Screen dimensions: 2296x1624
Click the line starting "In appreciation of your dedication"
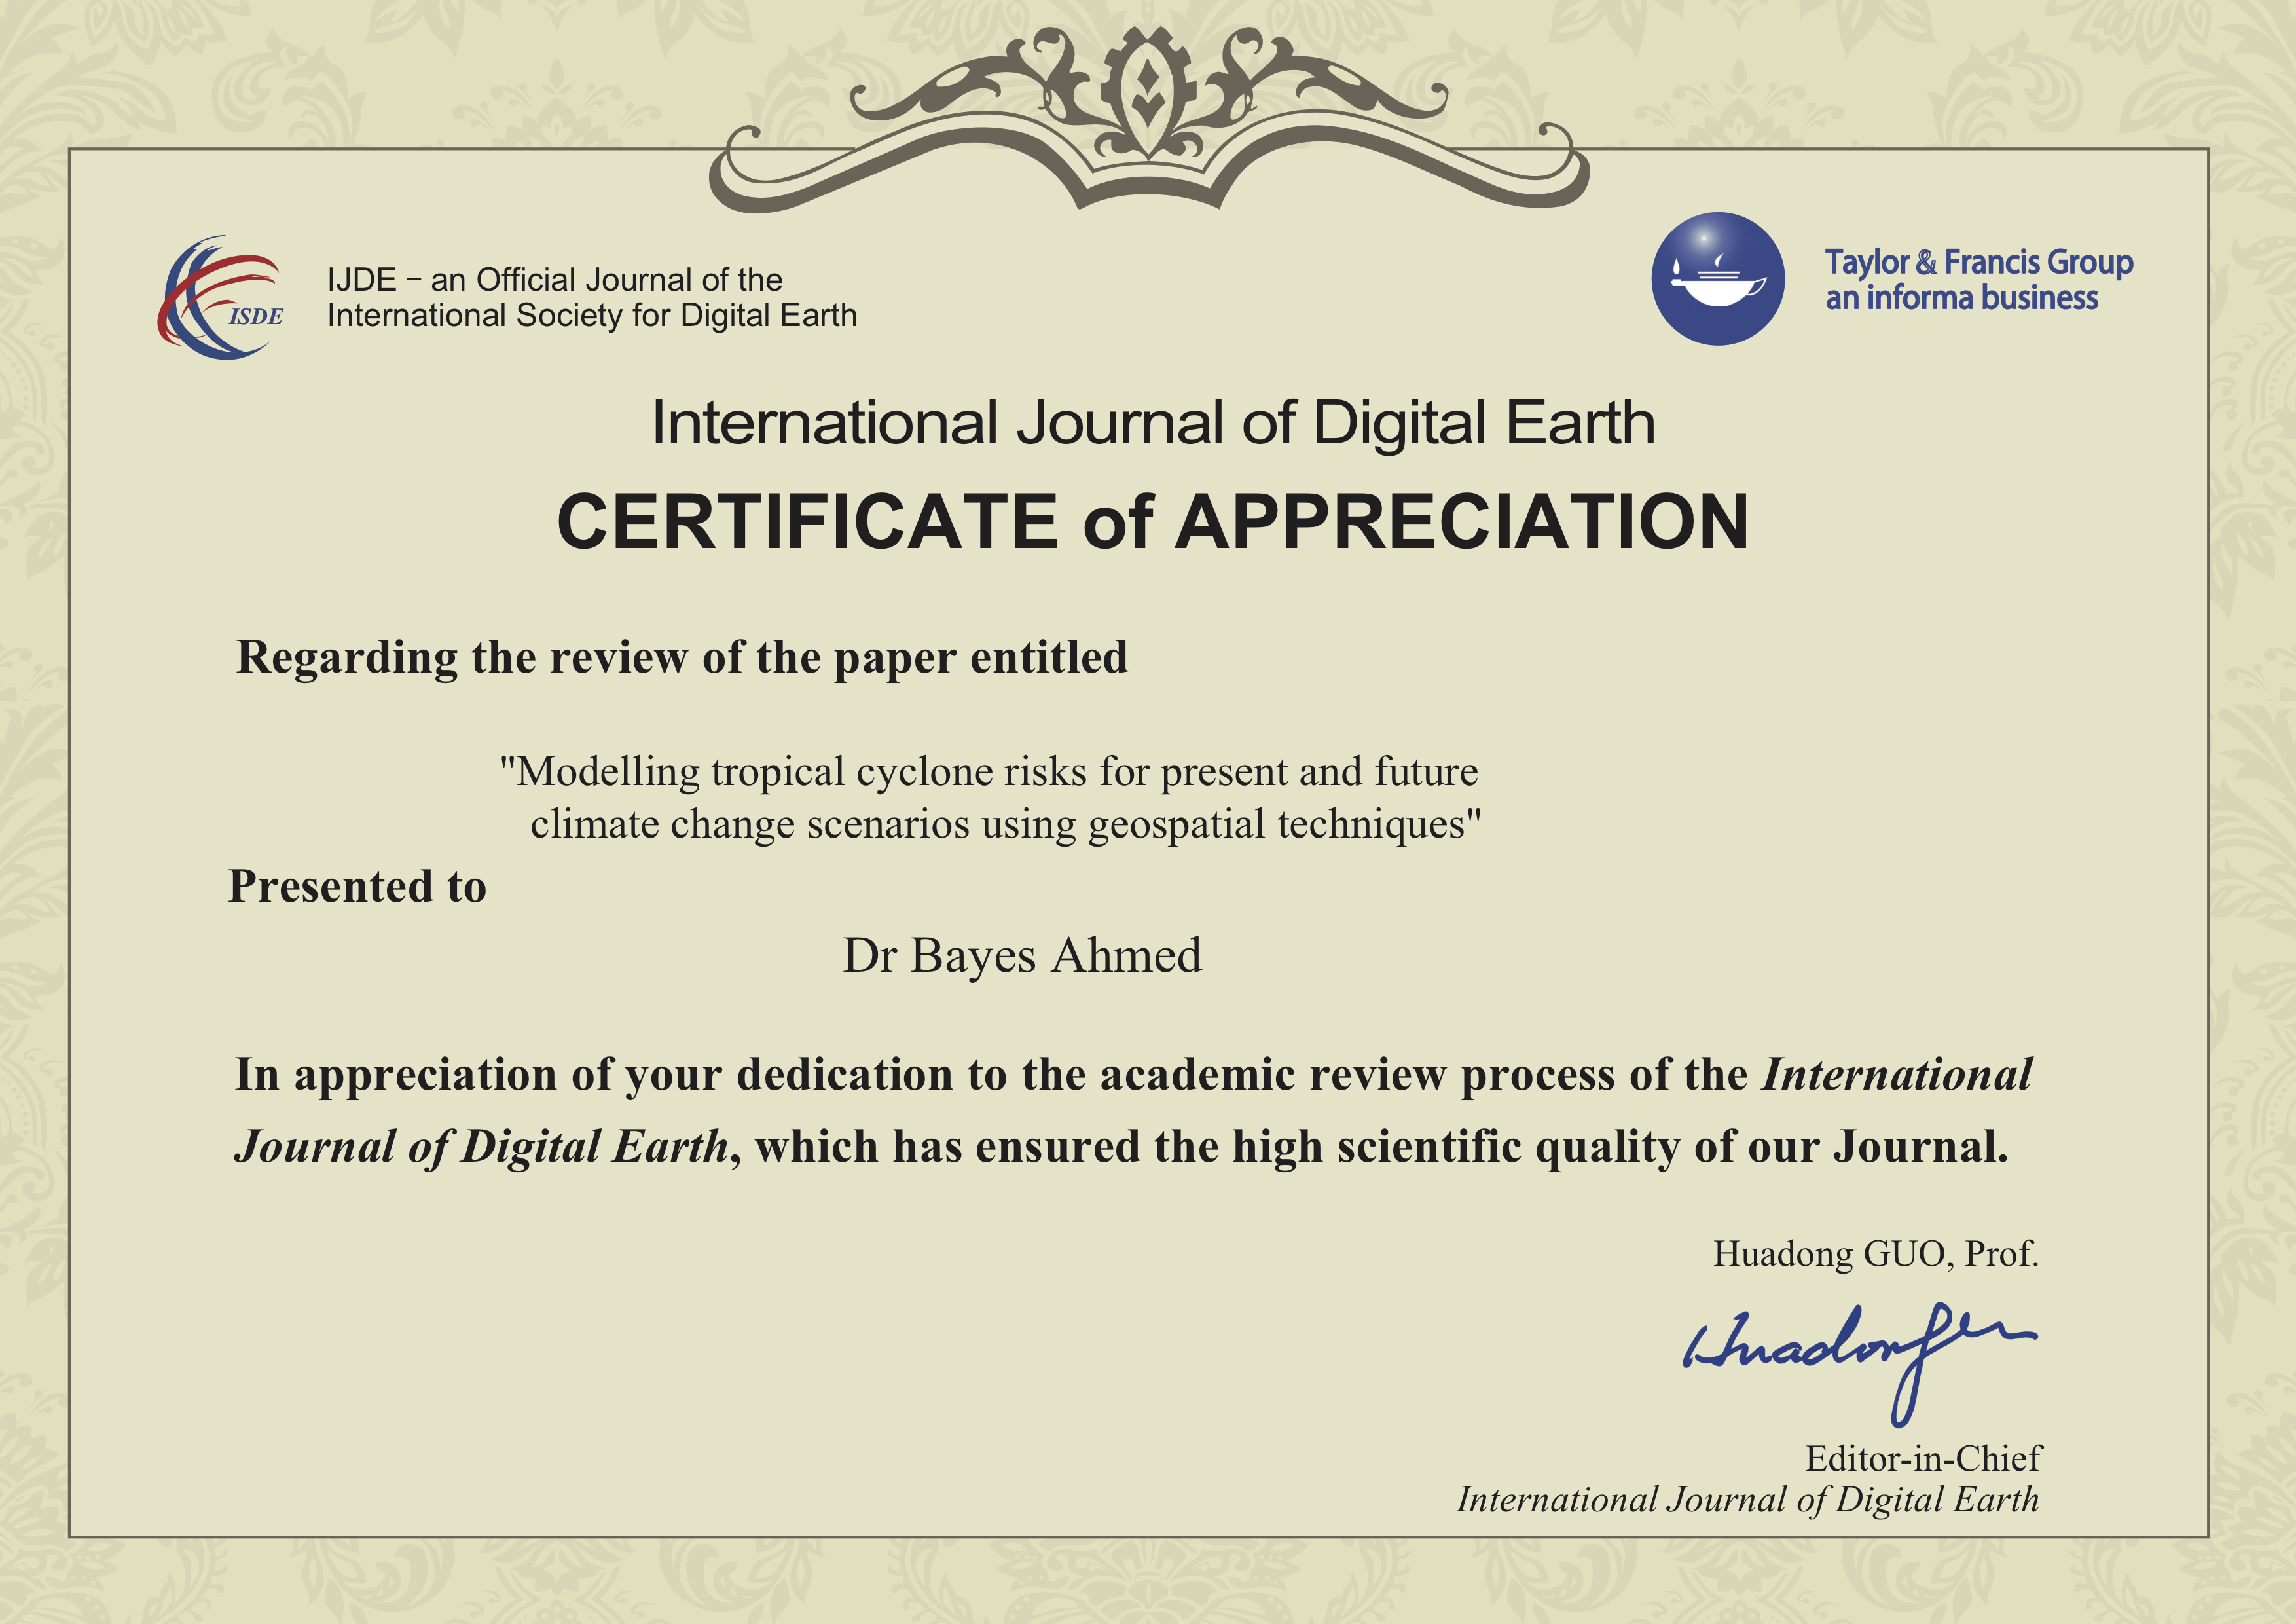click(1133, 1075)
